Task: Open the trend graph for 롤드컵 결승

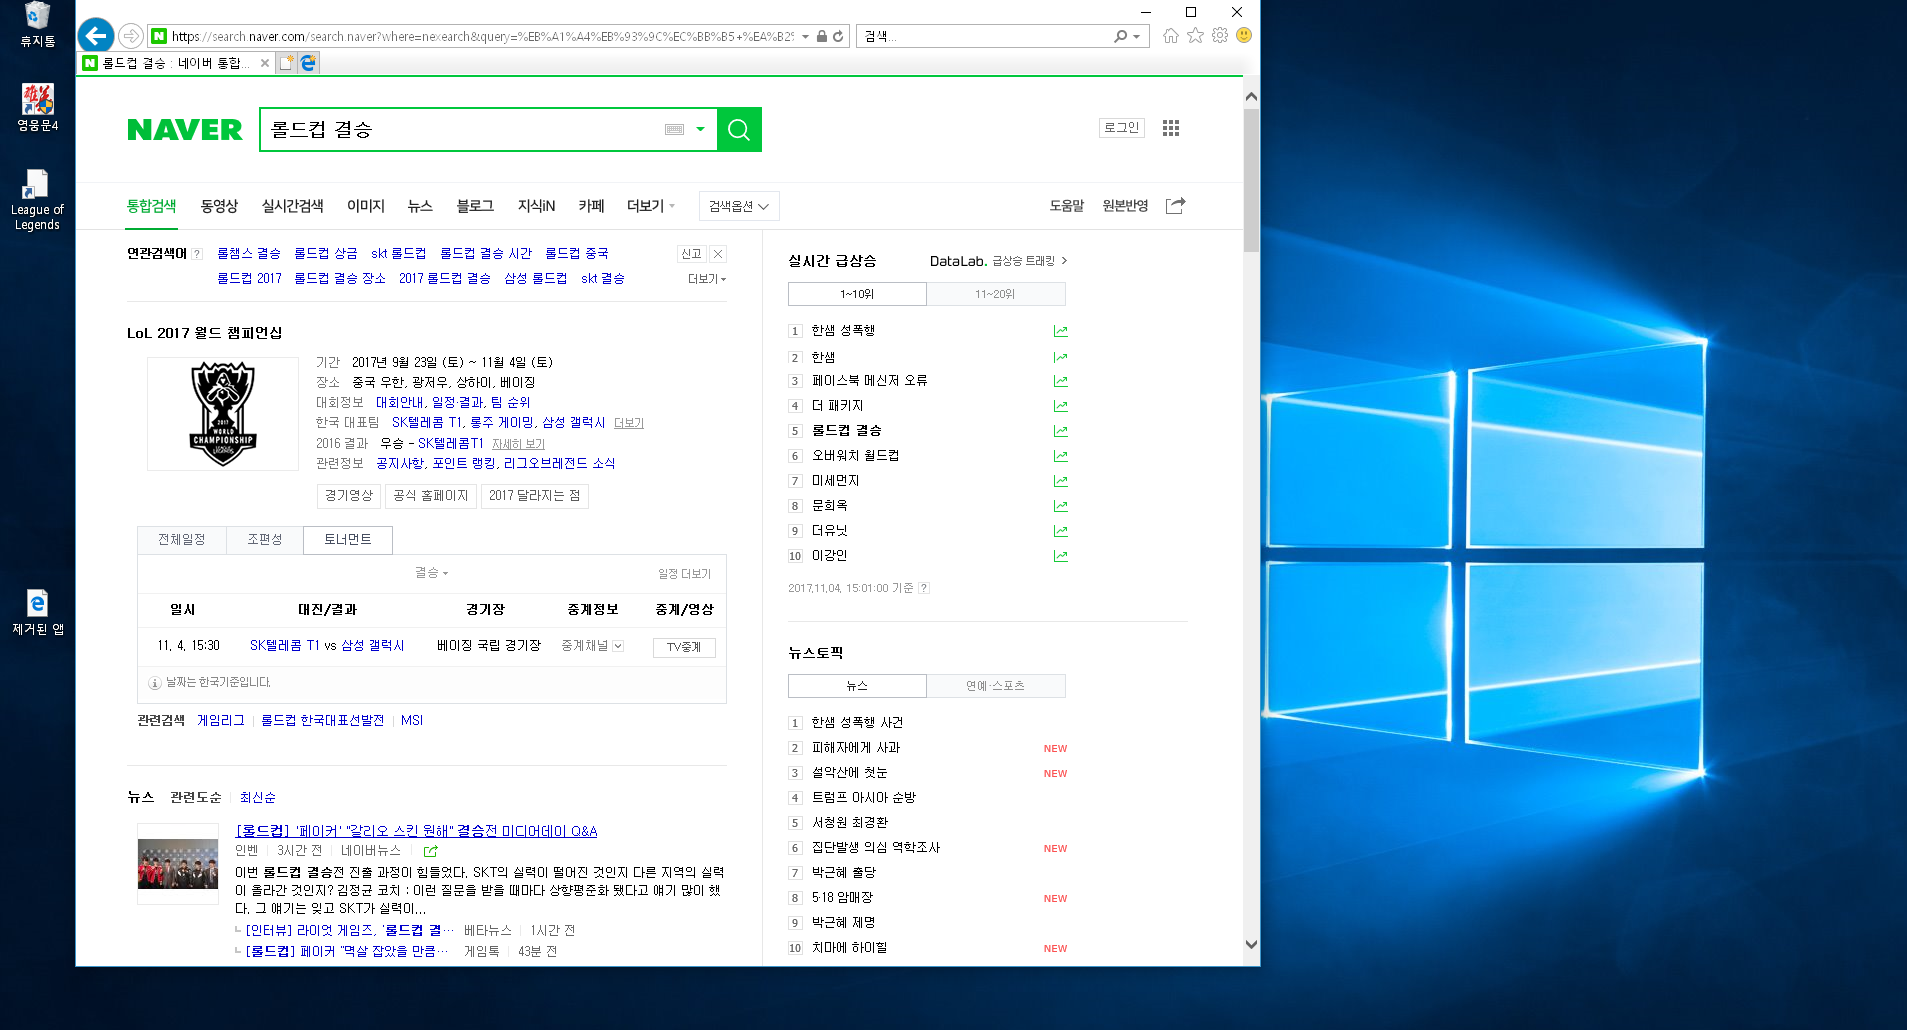Action: pyautogui.click(x=1061, y=431)
